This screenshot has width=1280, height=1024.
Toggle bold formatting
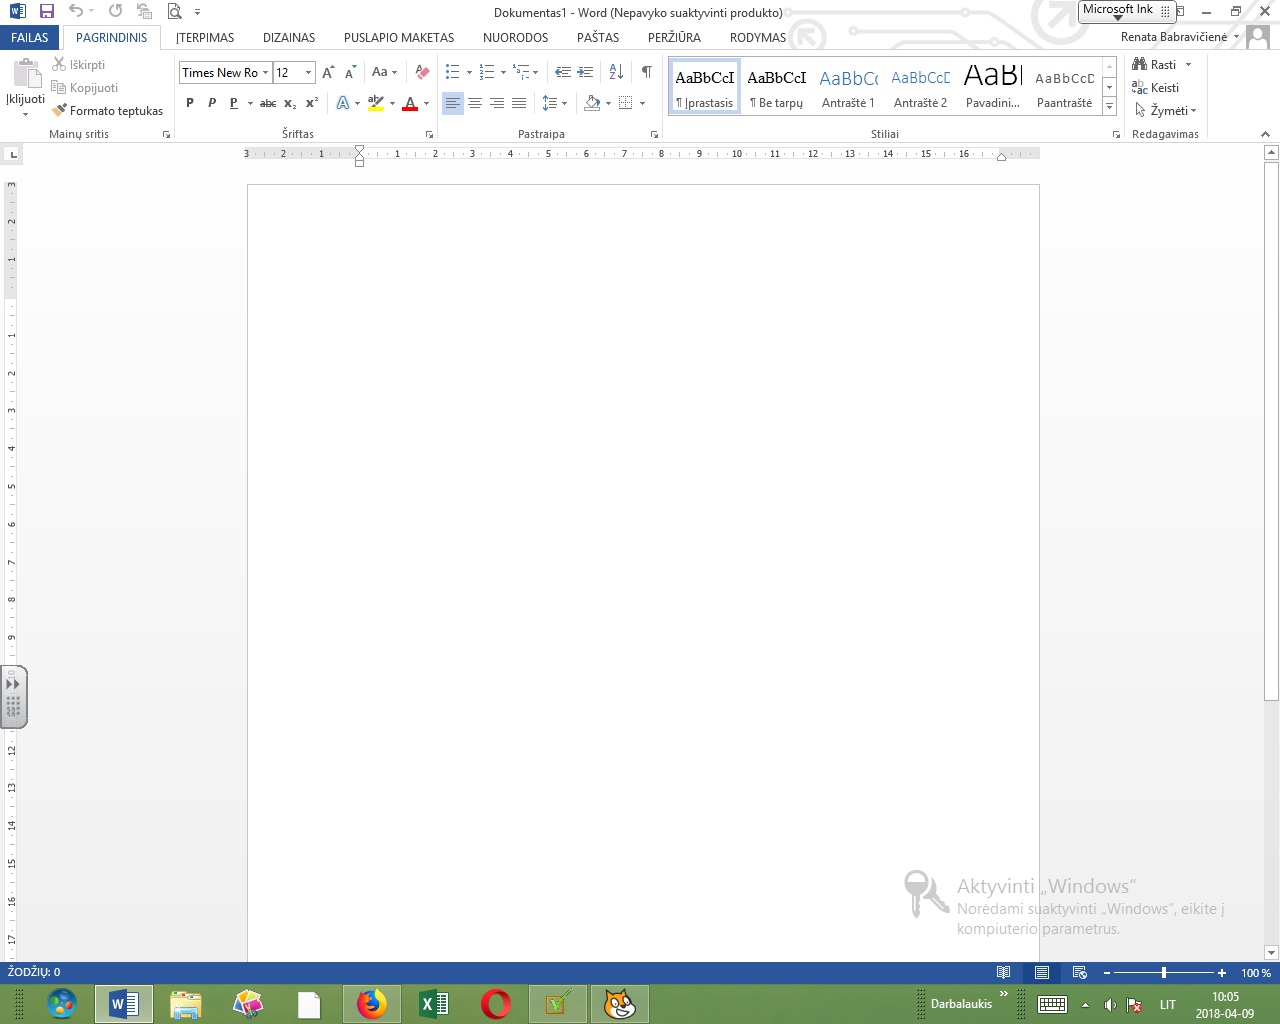click(x=190, y=103)
